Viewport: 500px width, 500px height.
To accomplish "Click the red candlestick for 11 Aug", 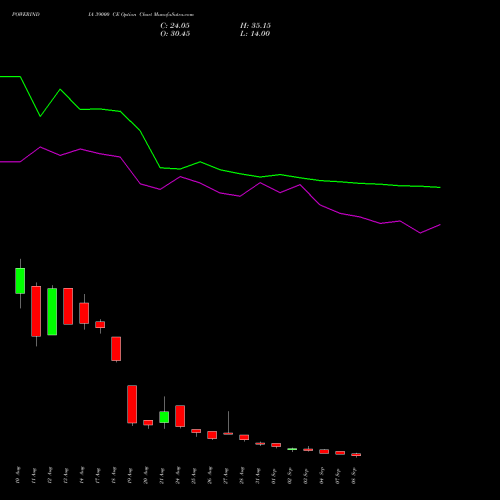I will [x=36, y=311].
